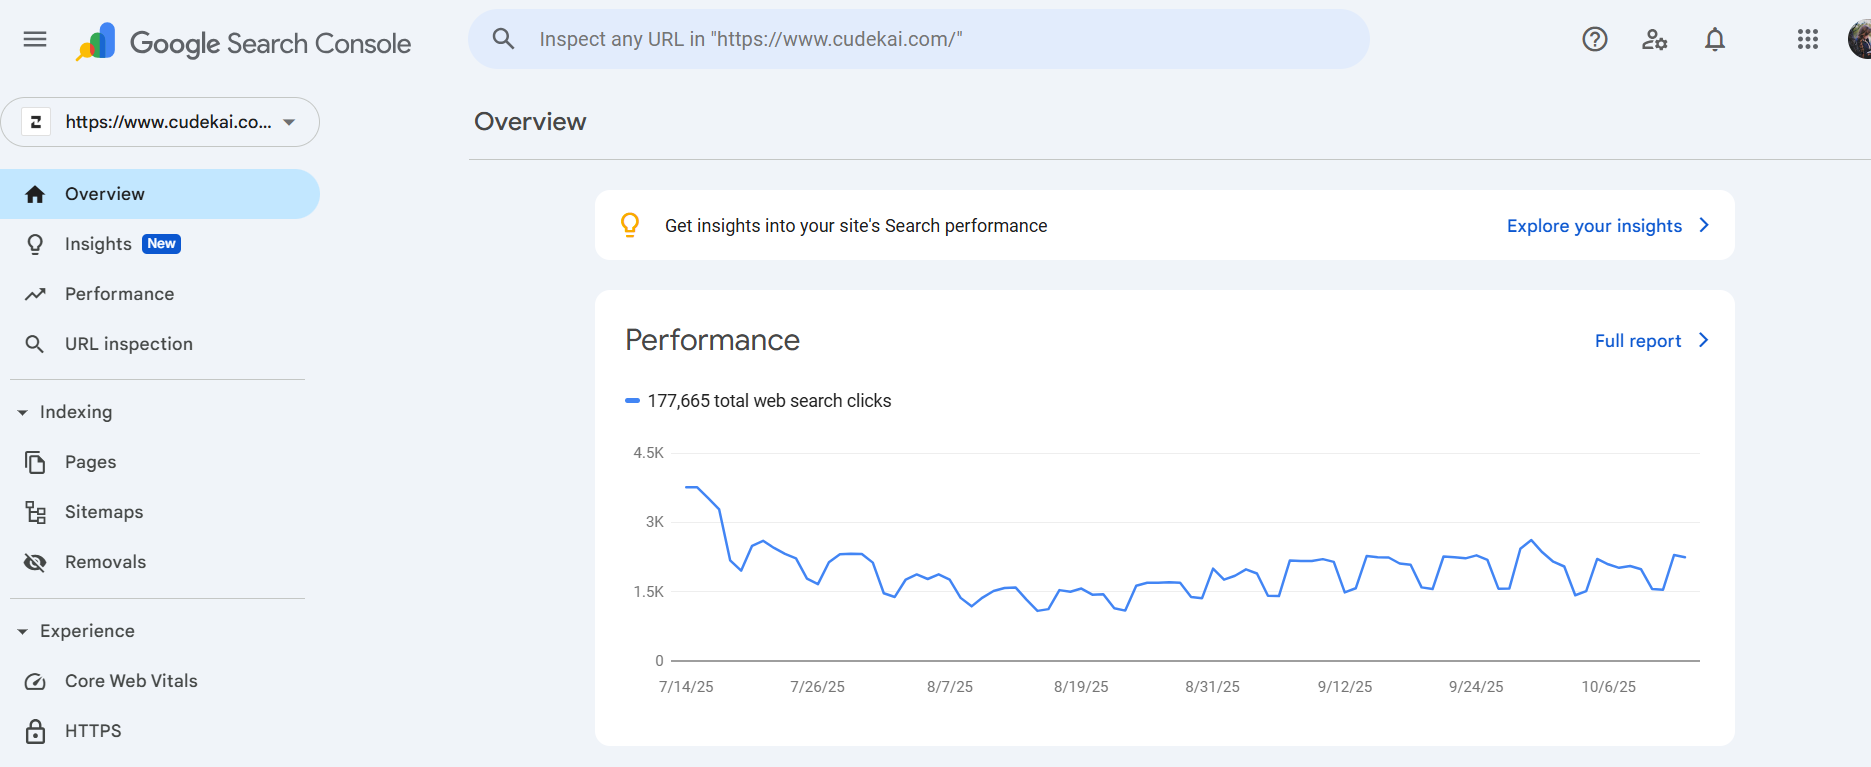The height and width of the screenshot is (767, 1871).
Task: Open the Full report link
Action: click(1638, 341)
